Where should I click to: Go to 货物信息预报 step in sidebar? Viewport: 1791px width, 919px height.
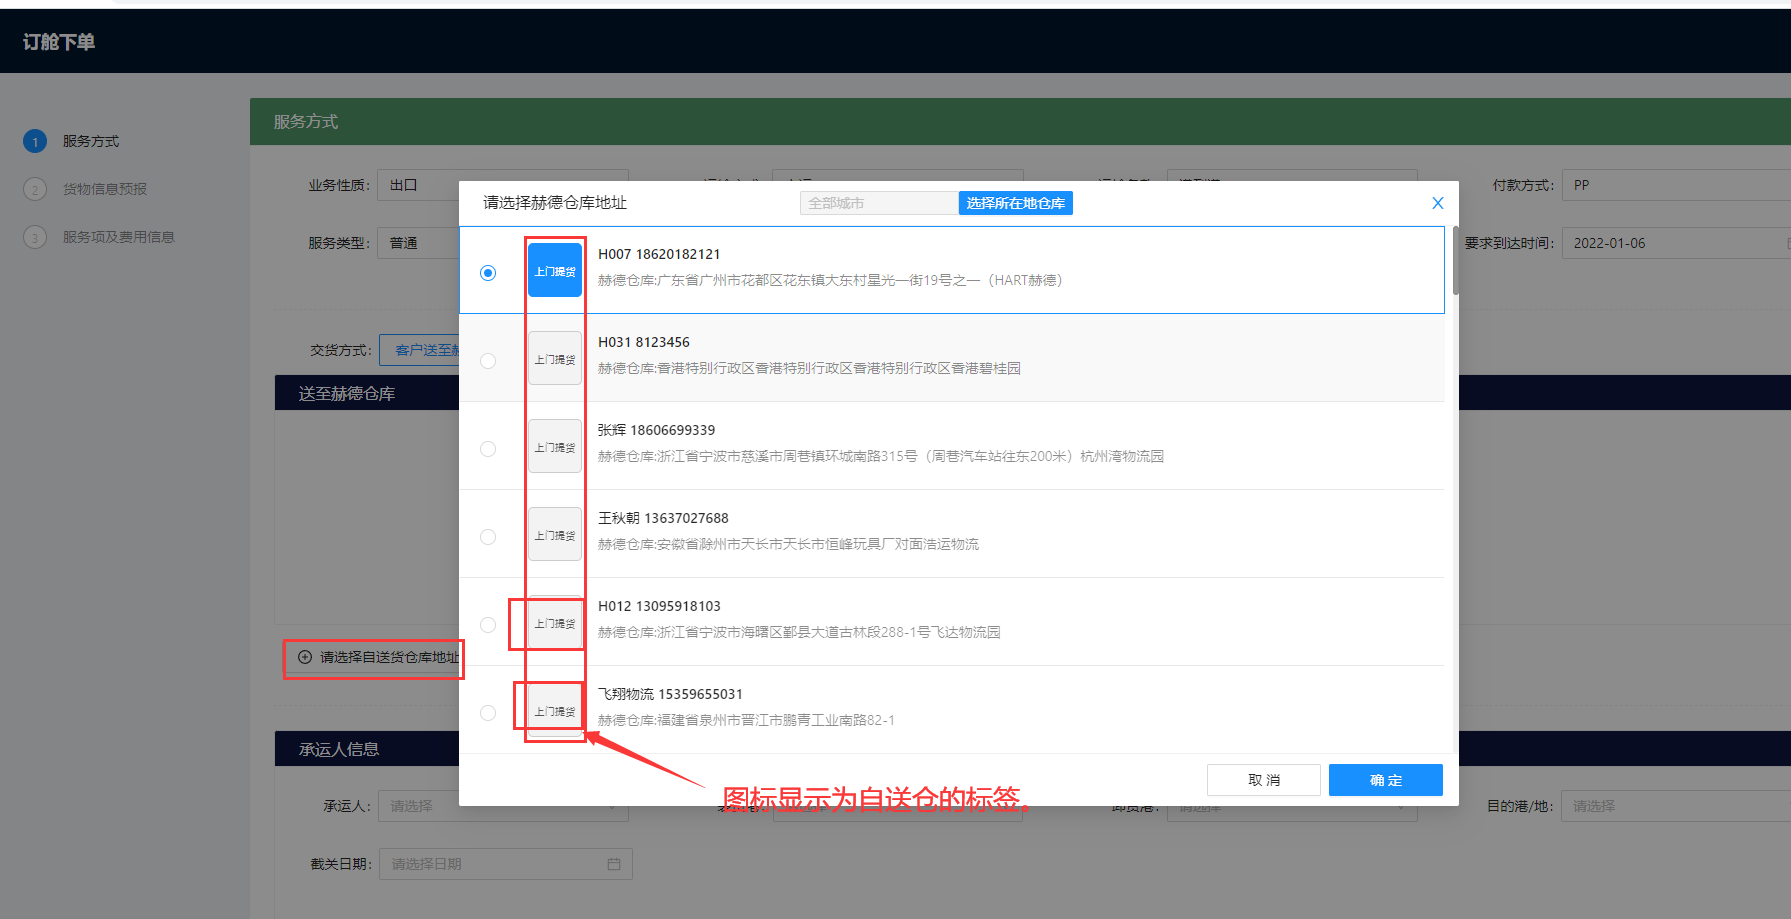[105, 189]
